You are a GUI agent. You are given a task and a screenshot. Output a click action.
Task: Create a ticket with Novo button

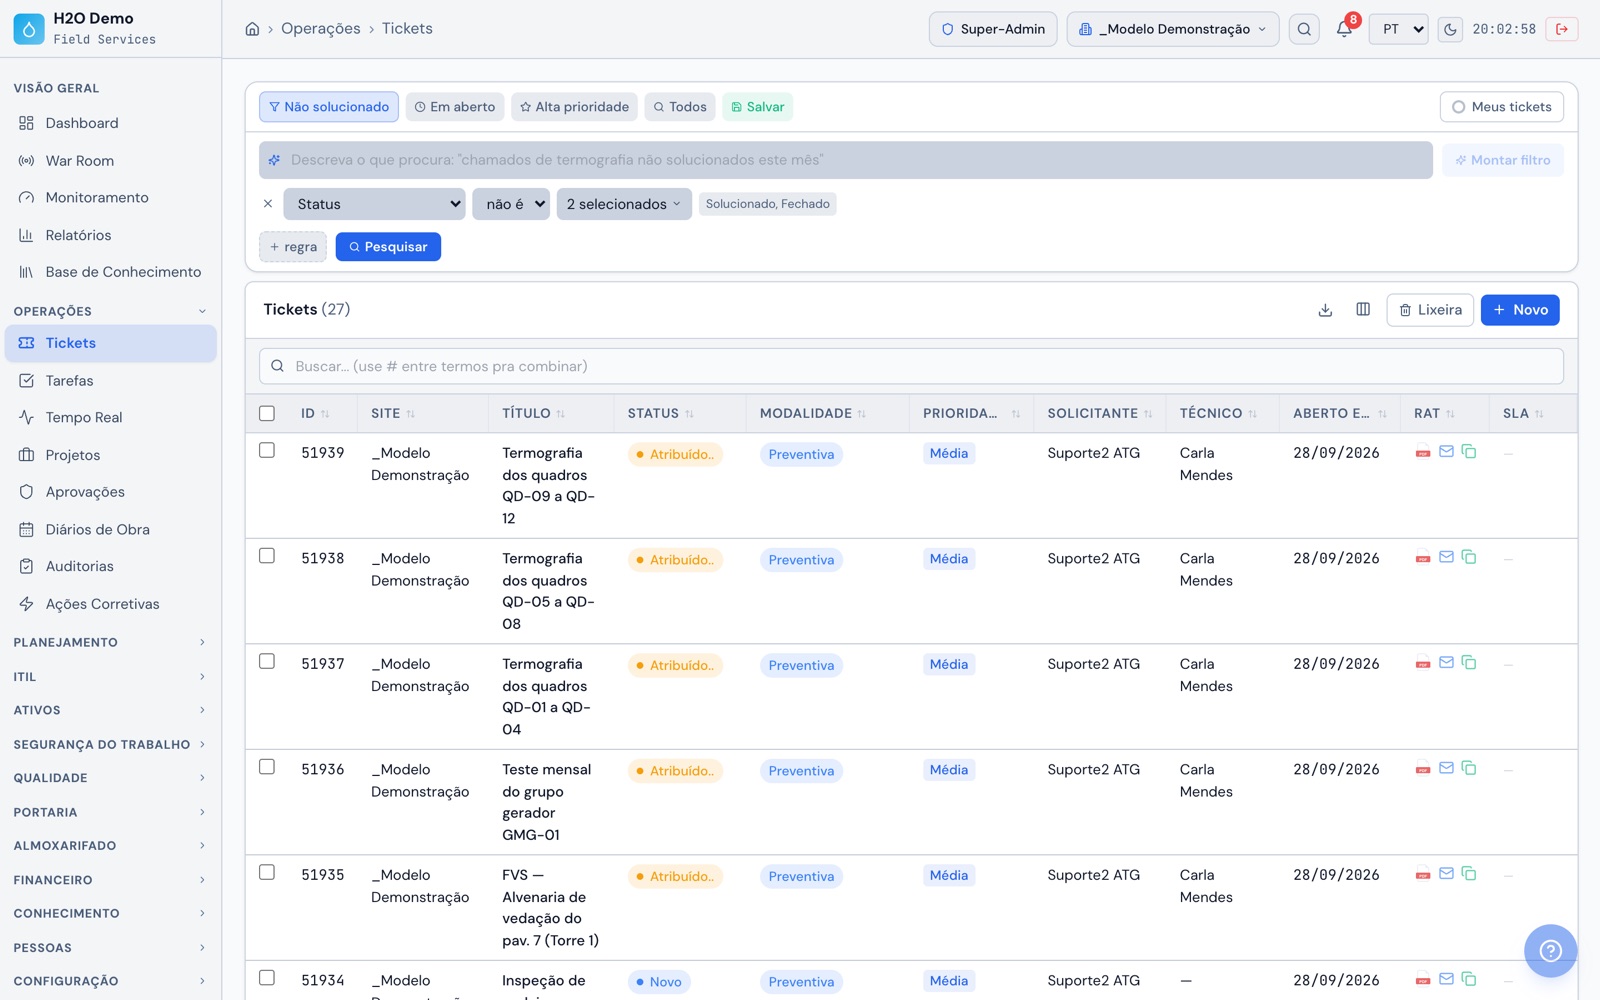(x=1520, y=310)
